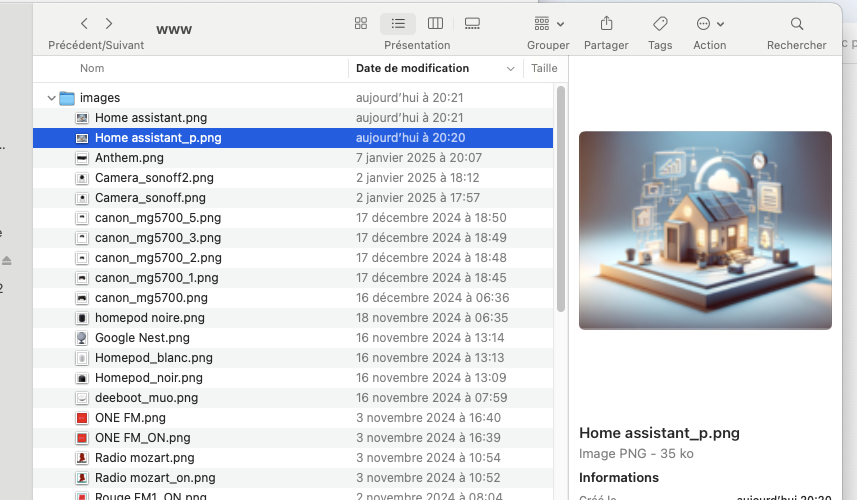Click the file name ONE FM_ON.png
This screenshot has width=857, height=500.
coord(143,438)
